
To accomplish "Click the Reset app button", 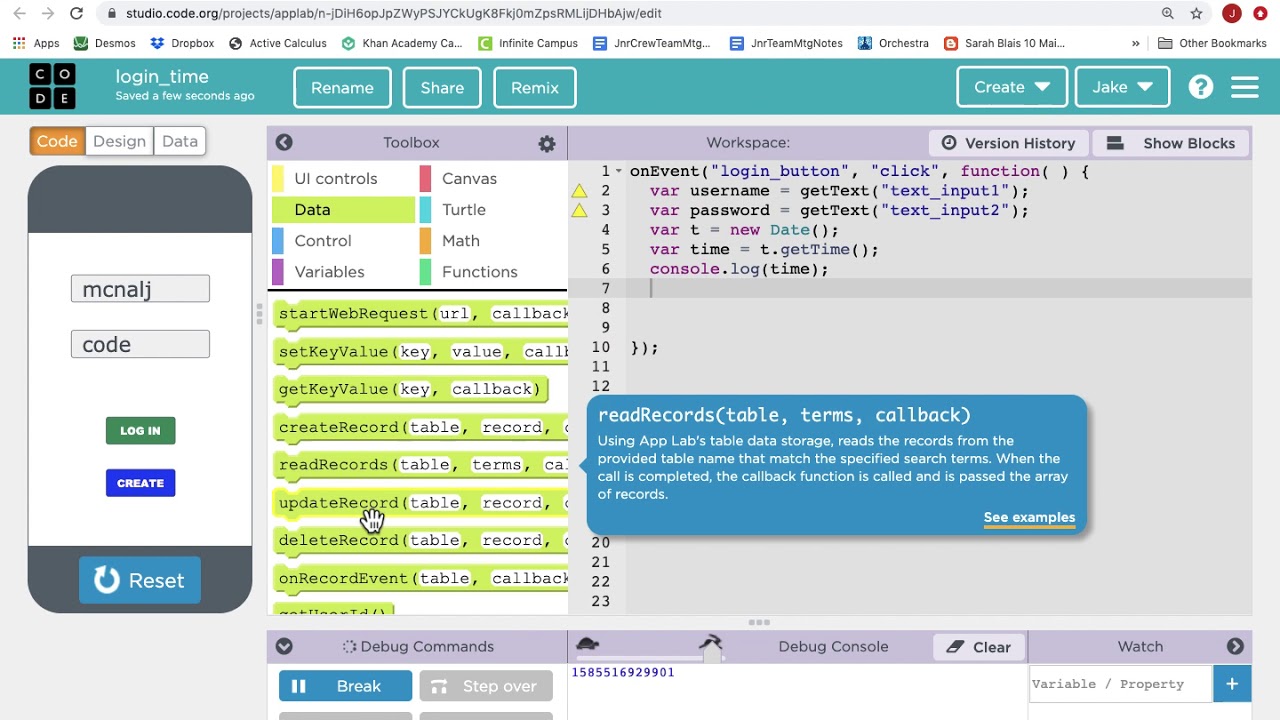I will (140, 580).
